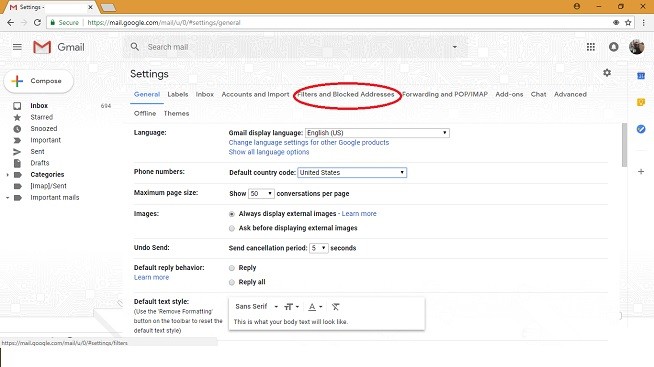The image size is (654, 367).
Task: Click the Chrome profile icon in title bar
Action: tap(577, 6)
